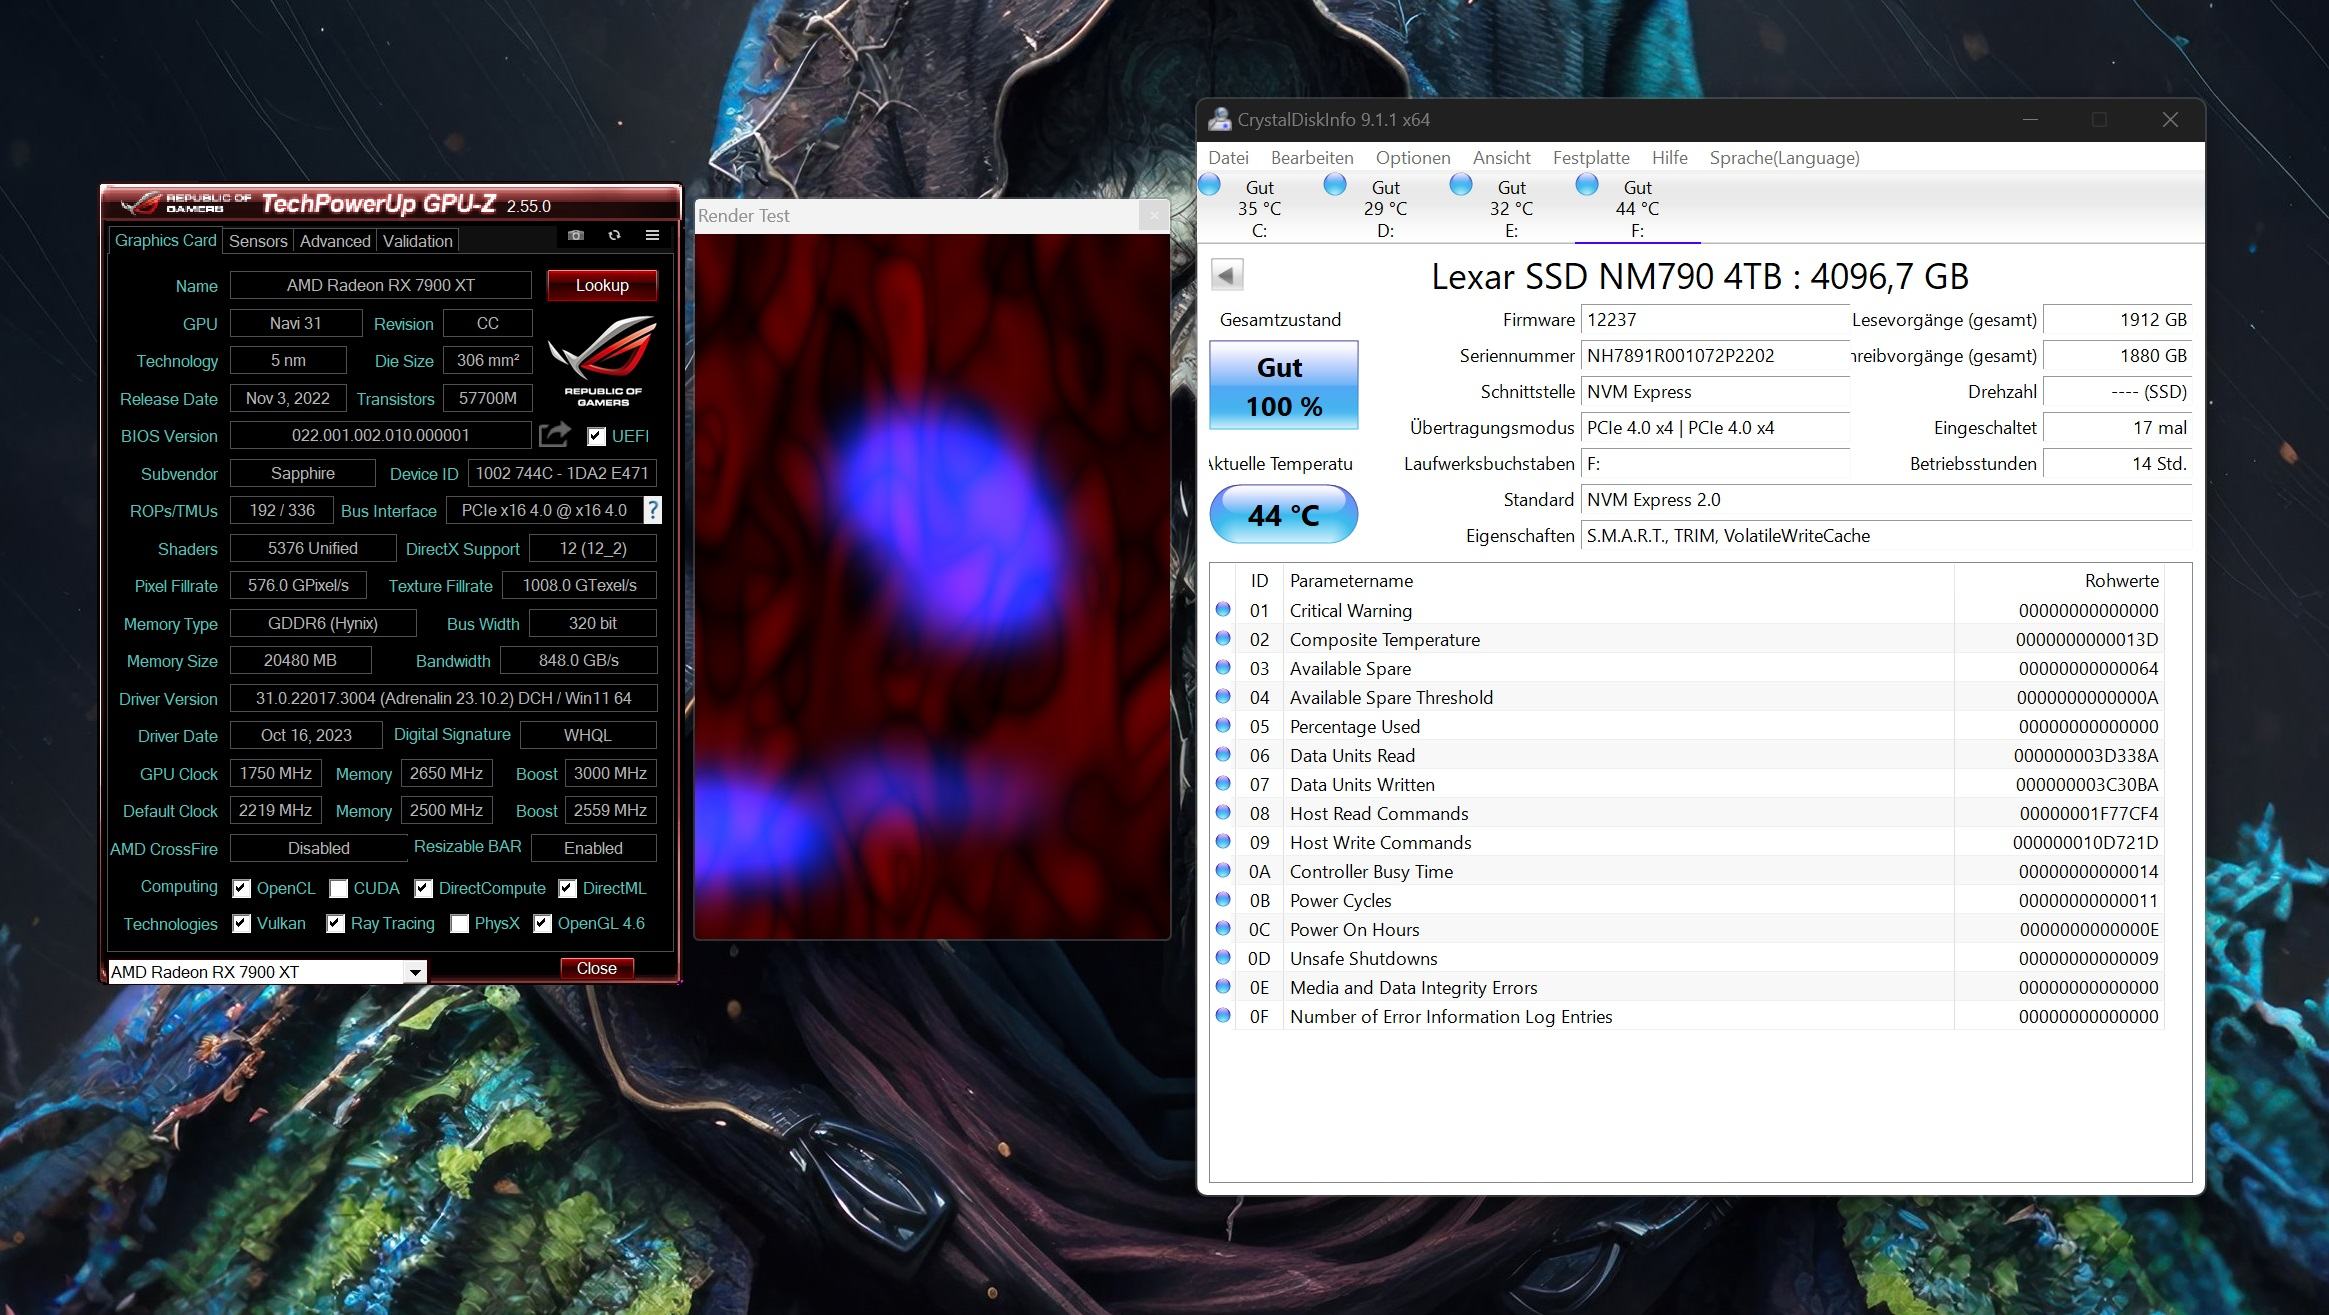Toggle the PhysX checkbox

pos(460,924)
